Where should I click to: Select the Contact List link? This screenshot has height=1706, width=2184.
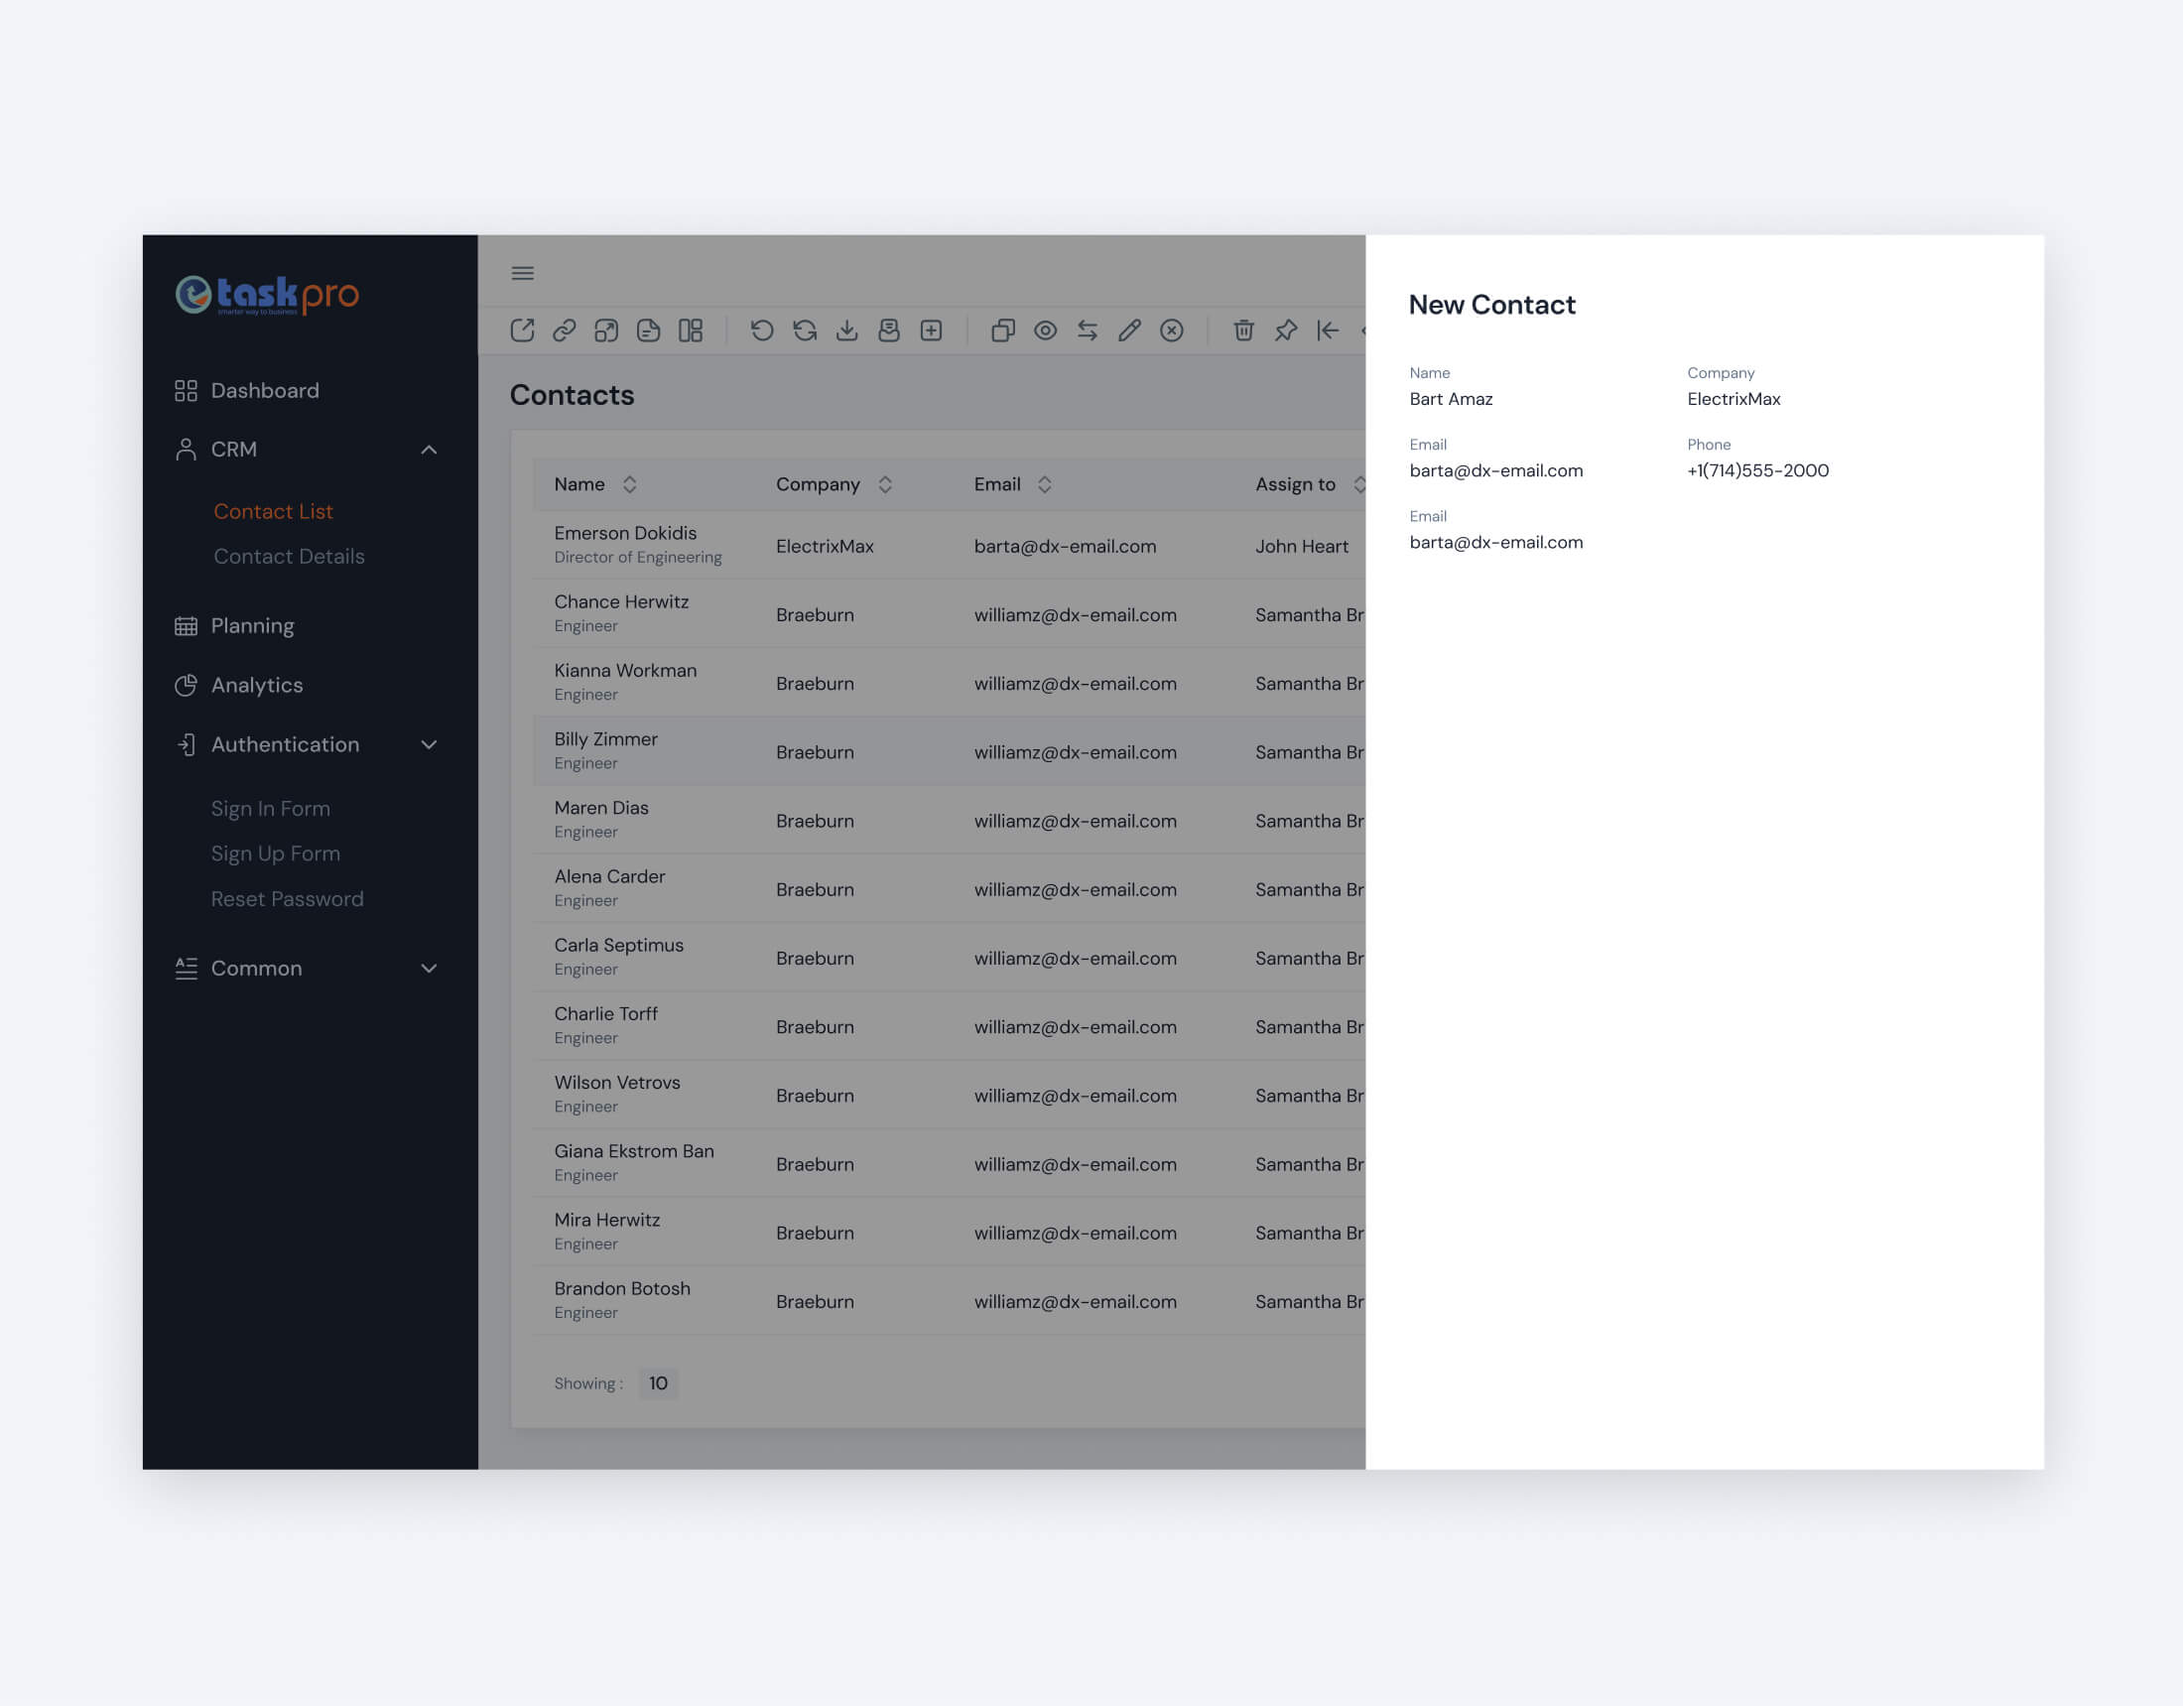click(x=273, y=511)
